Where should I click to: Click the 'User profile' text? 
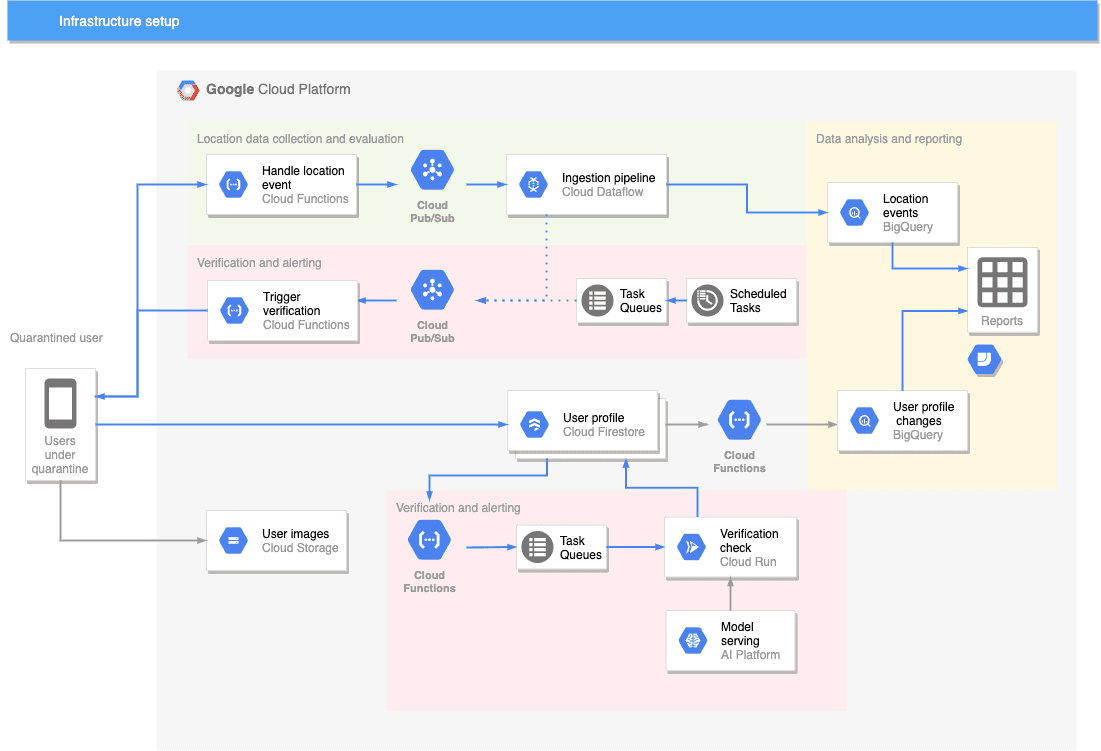pyautogui.click(x=593, y=418)
